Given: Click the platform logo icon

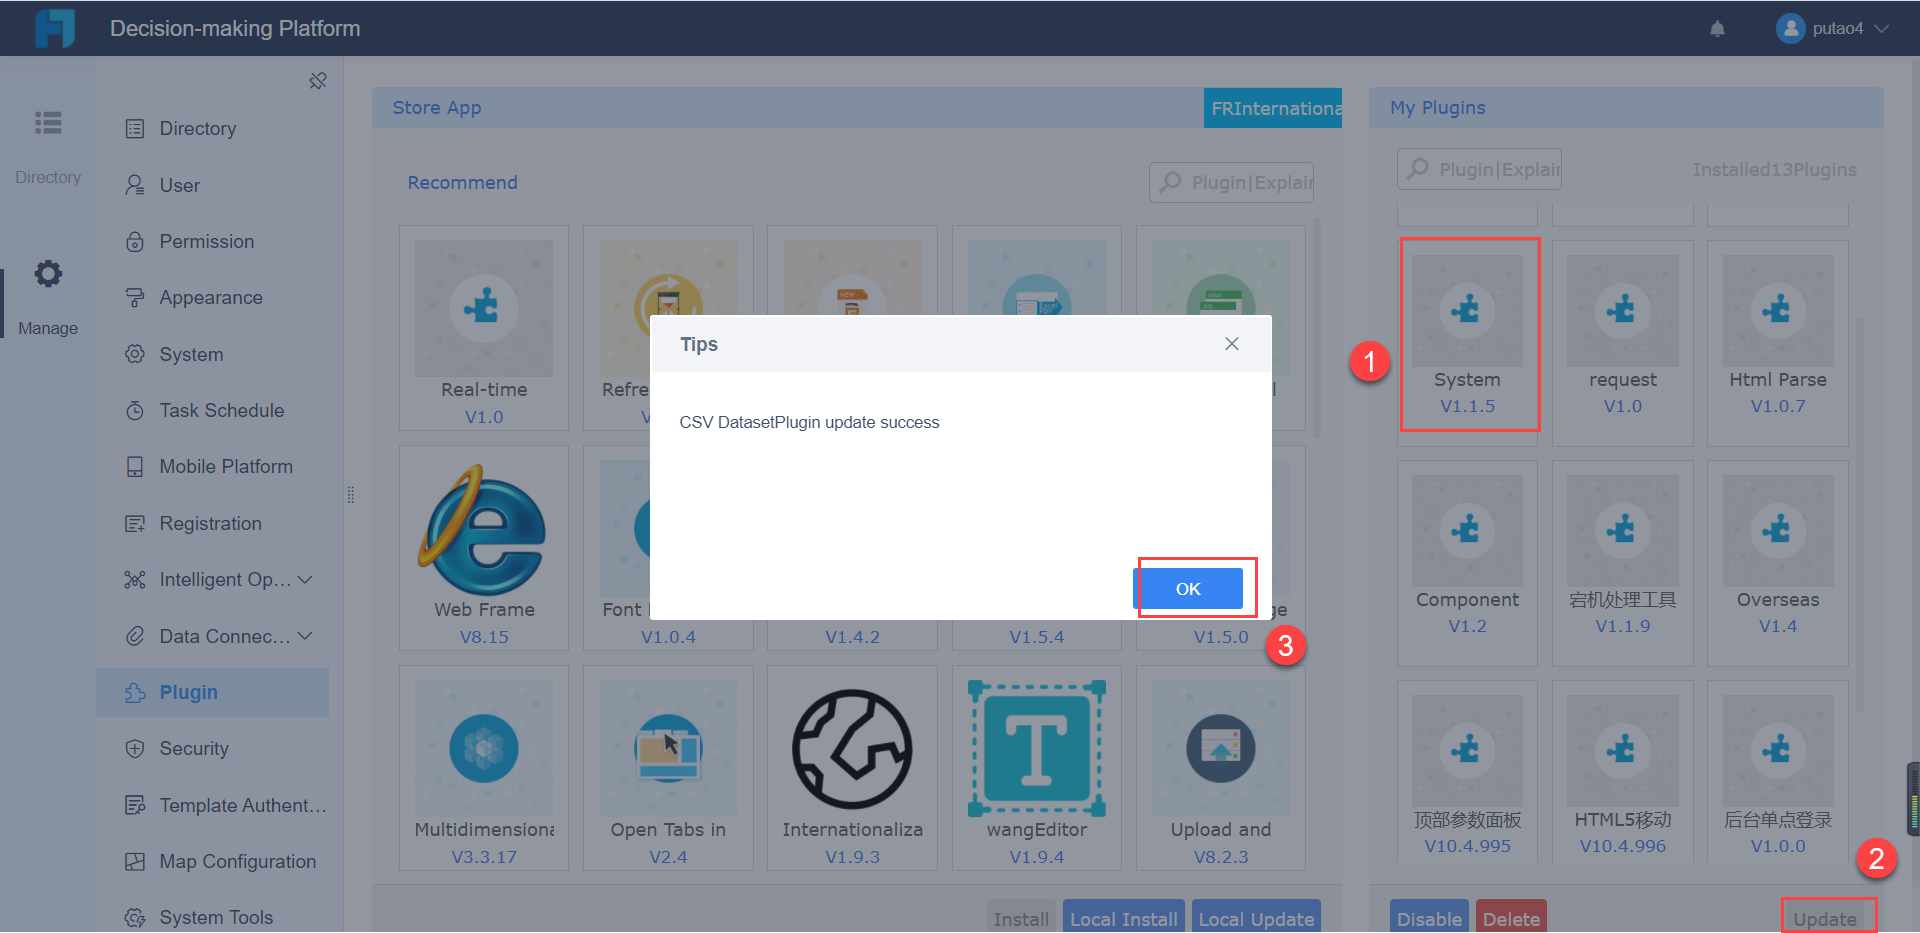Looking at the screenshot, I should (x=55, y=28).
